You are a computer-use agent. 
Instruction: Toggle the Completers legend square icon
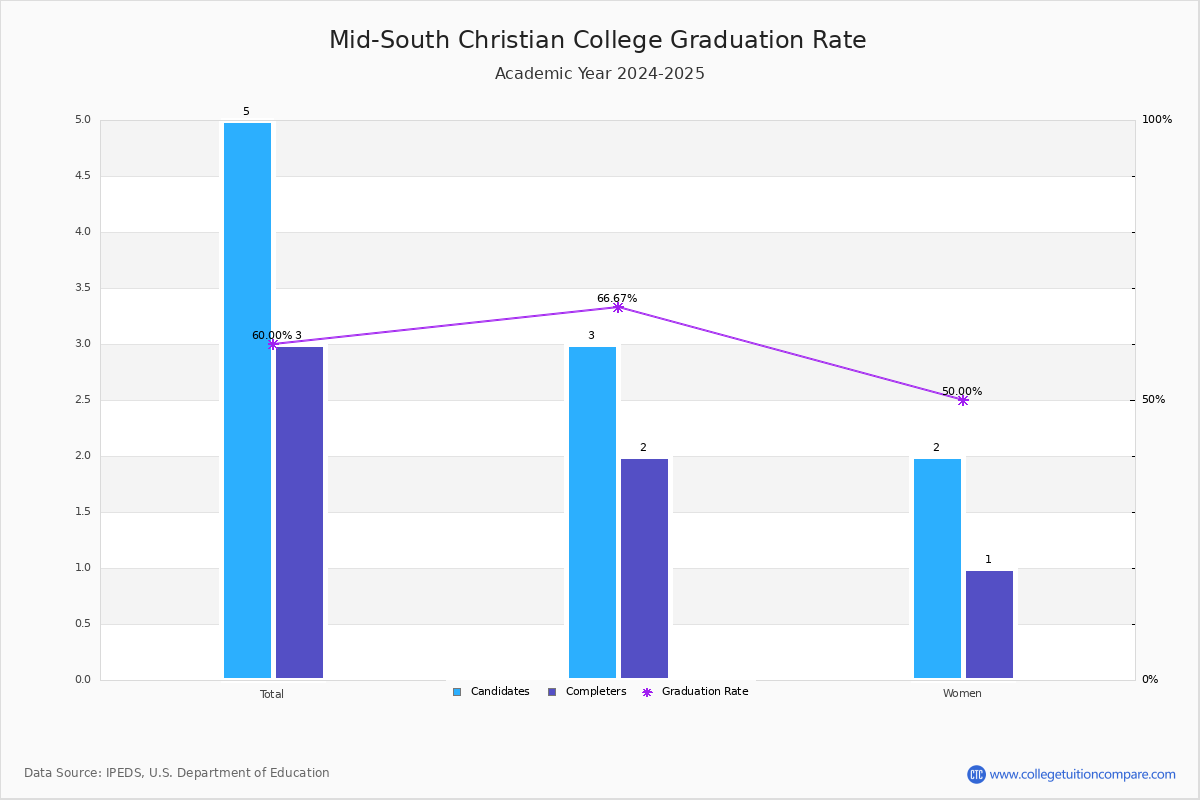click(x=552, y=692)
